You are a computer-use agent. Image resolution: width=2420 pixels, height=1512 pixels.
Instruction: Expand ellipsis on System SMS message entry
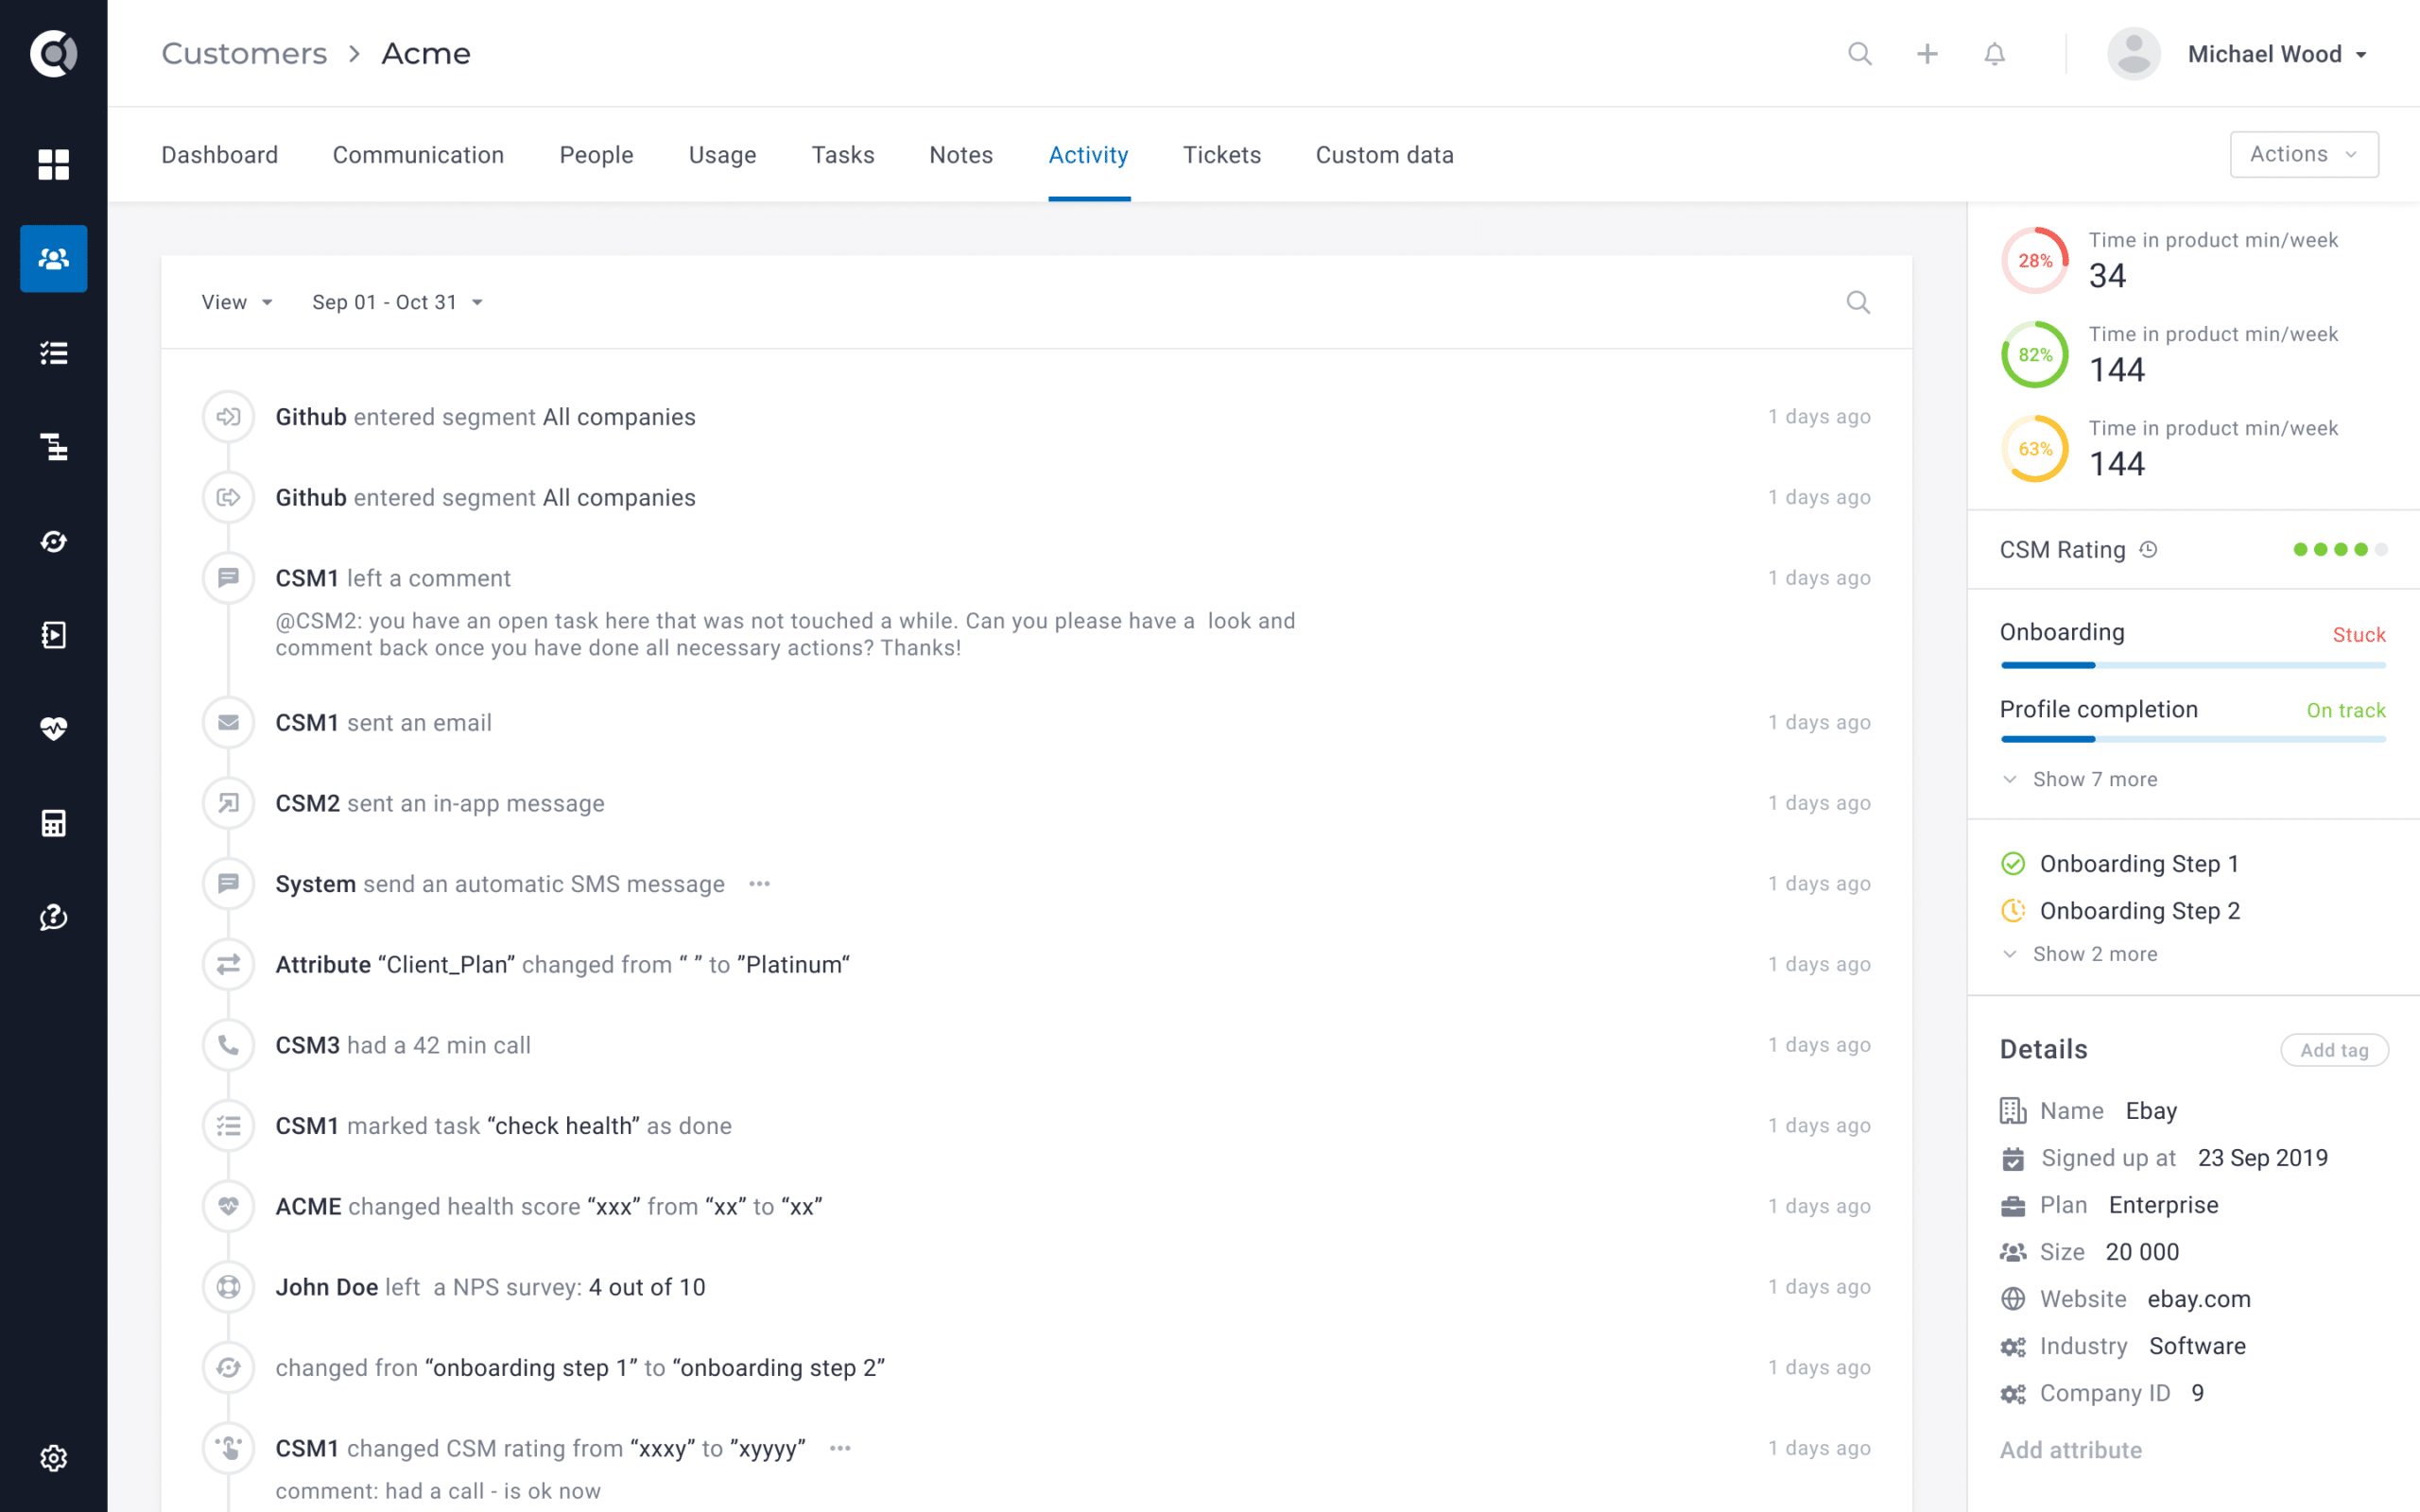point(759,884)
